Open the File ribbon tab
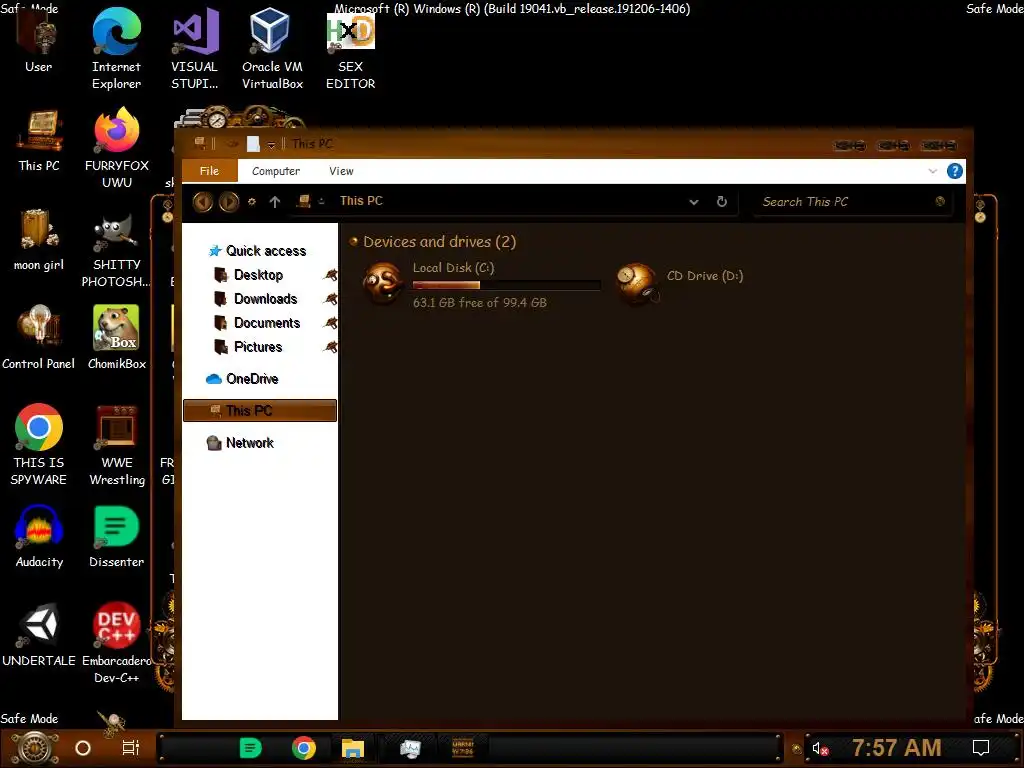The width and height of the screenshot is (1024, 768). pyautogui.click(x=209, y=171)
